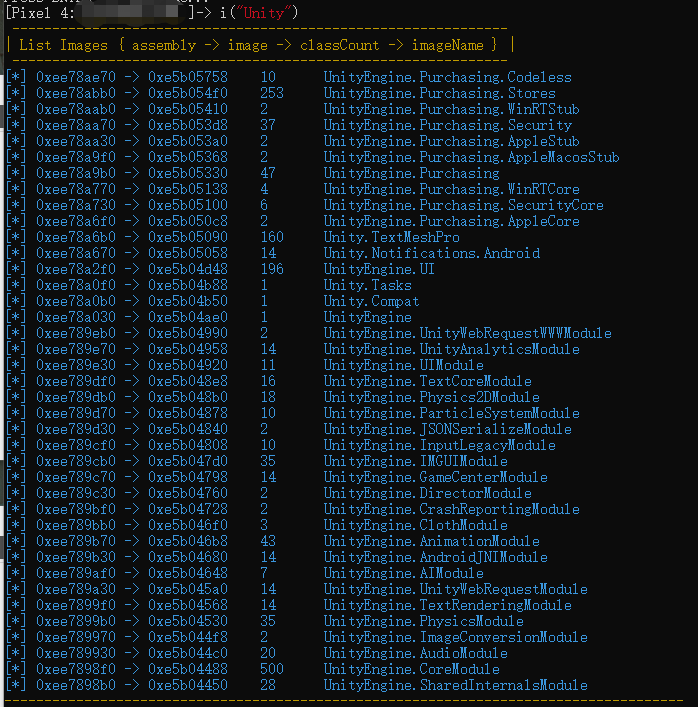Click image address 0xe5b05330

(188, 173)
